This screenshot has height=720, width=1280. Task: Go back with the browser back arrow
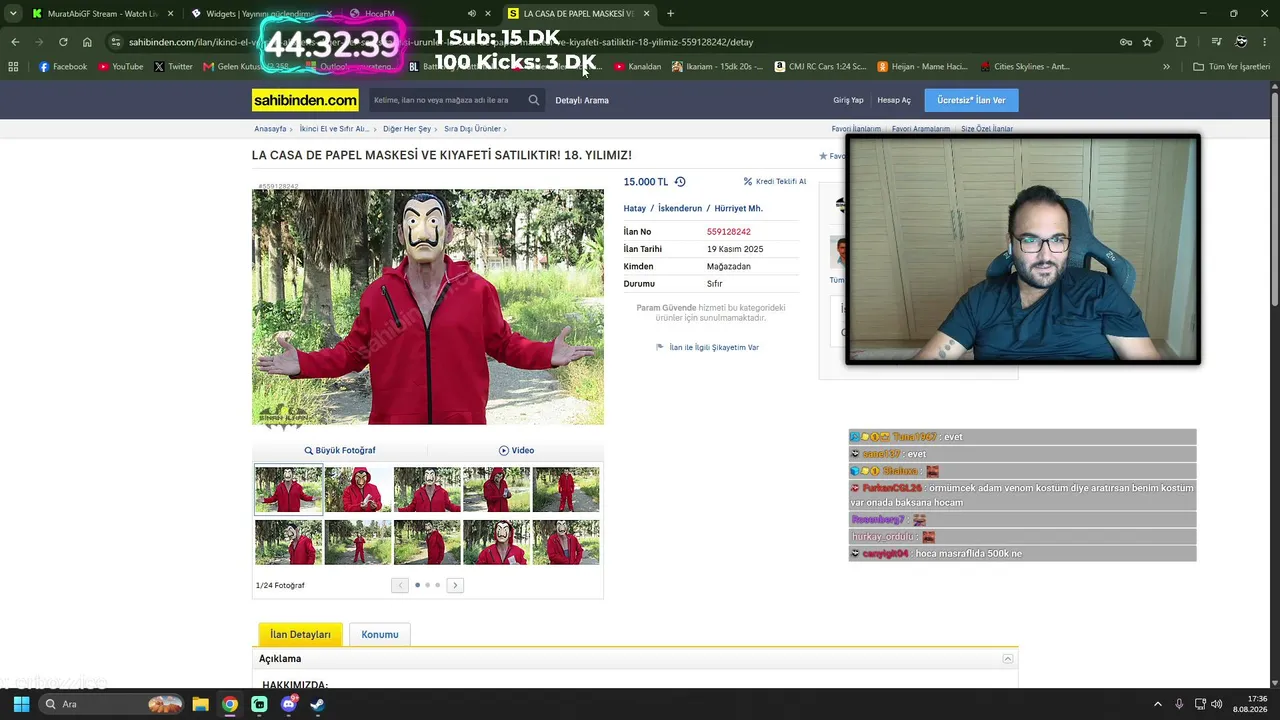15,42
